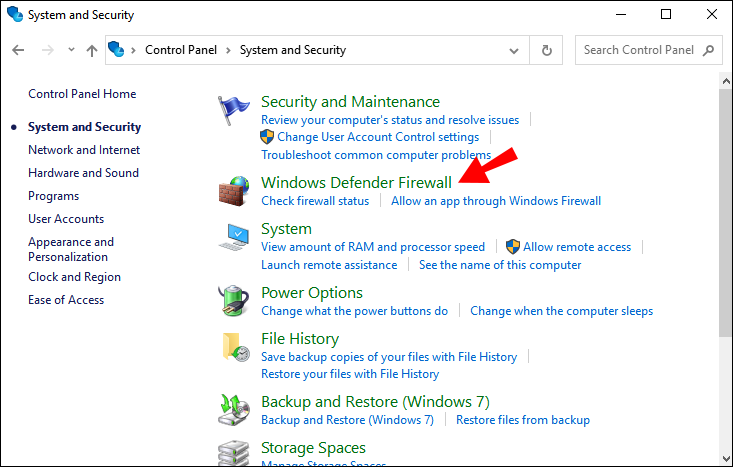The height and width of the screenshot is (467, 733).
Task: Click the scrollbar down arrow
Action: pos(726,458)
